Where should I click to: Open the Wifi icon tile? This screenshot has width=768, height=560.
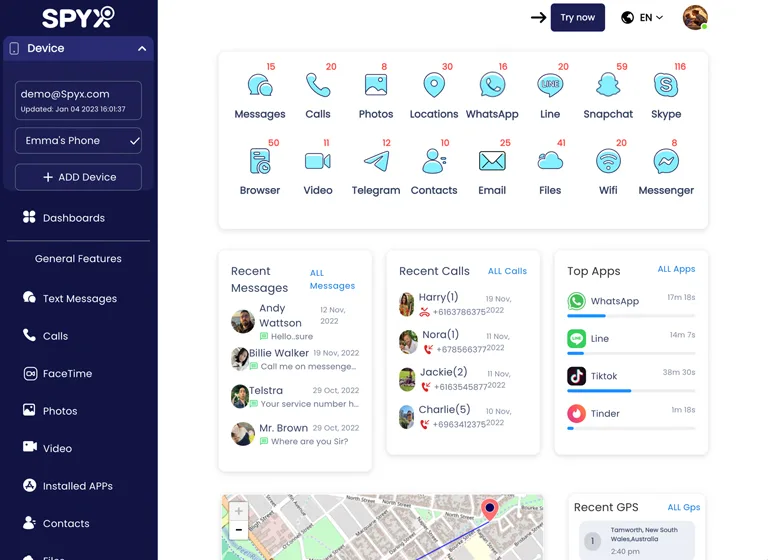[x=608, y=161]
